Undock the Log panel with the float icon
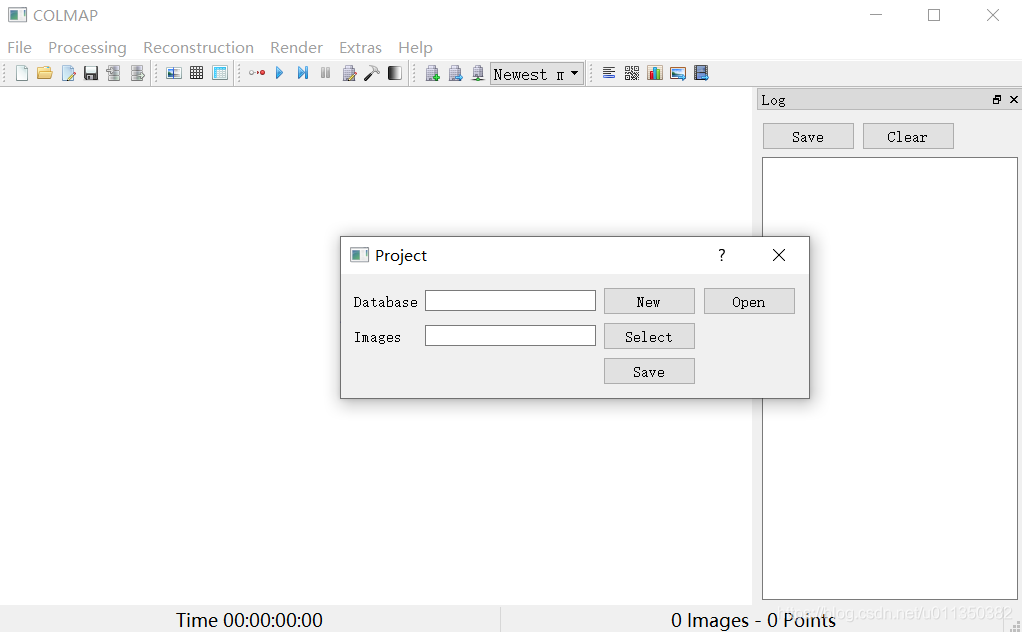 pyautogui.click(x=996, y=99)
